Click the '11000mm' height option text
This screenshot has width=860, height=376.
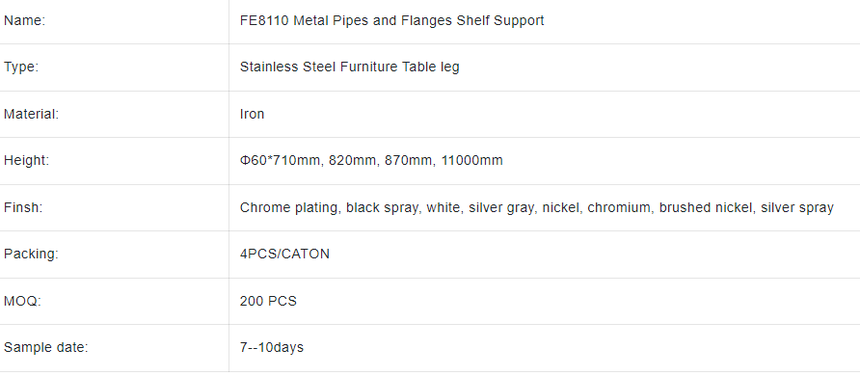(472, 161)
